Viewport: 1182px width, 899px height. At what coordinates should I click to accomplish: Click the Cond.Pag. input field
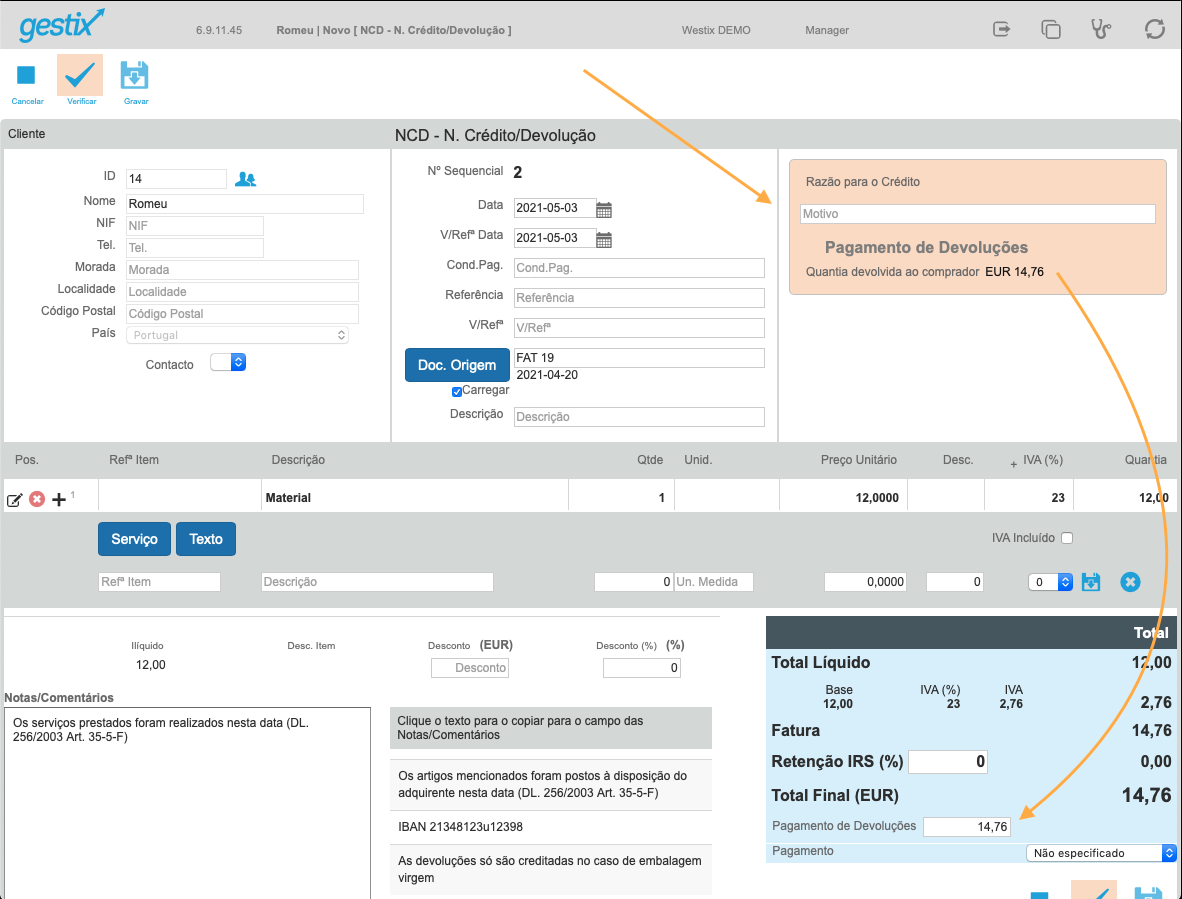click(x=639, y=268)
